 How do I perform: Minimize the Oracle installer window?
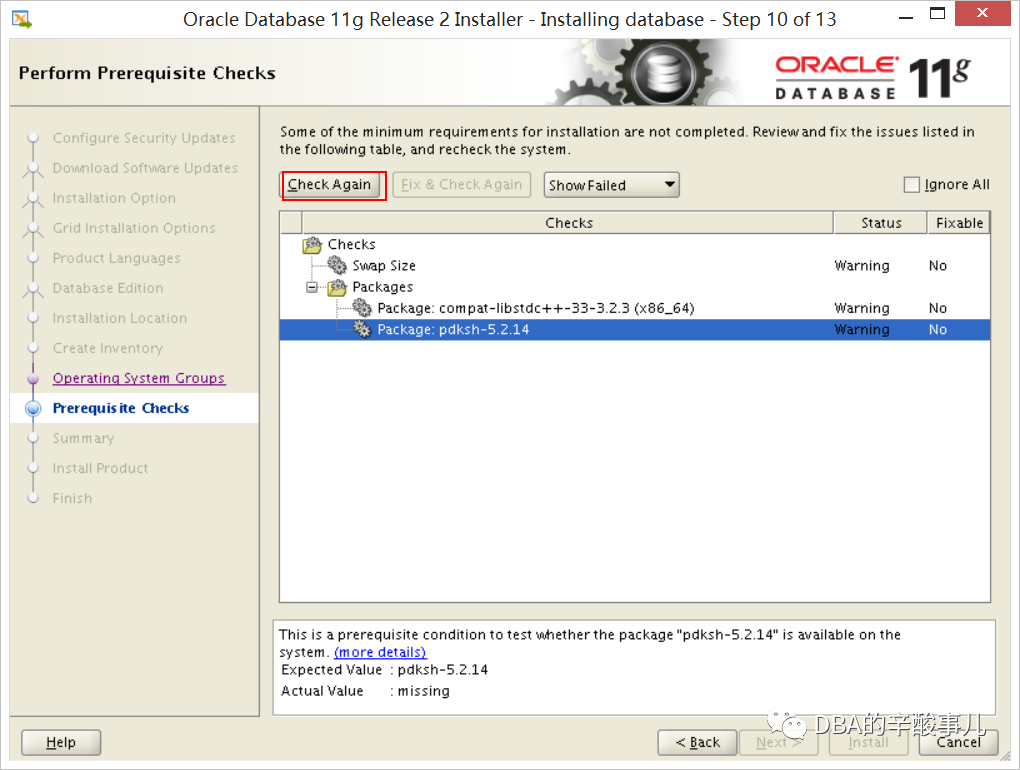click(x=906, y=17)
